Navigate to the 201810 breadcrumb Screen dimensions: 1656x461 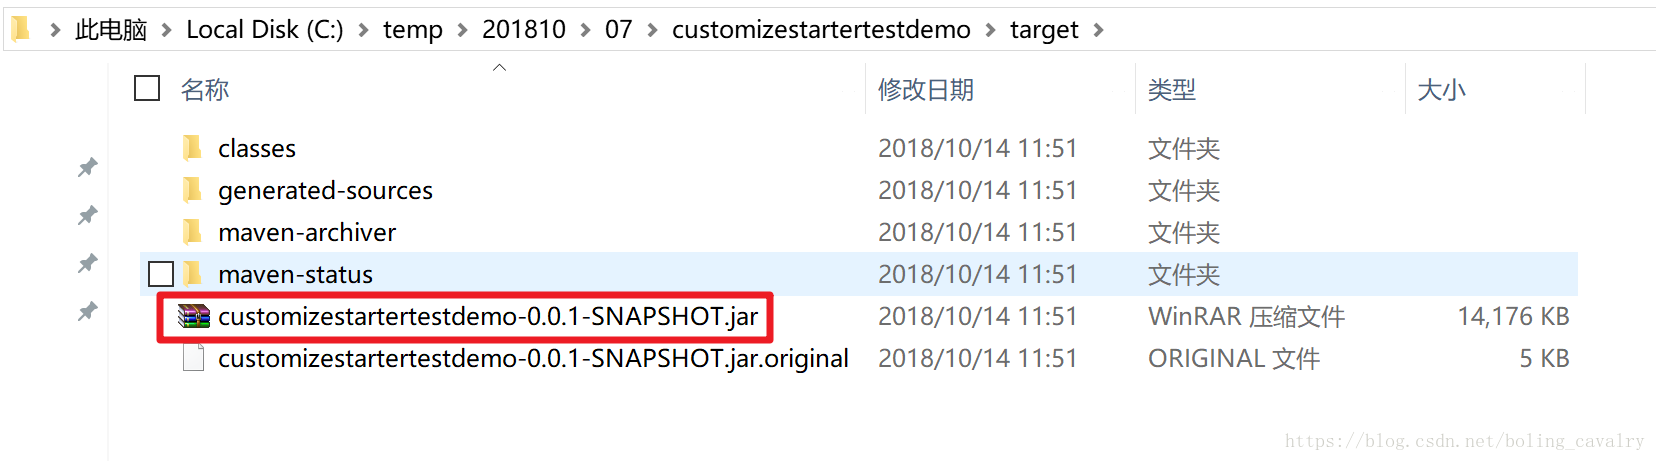click(524, 30)
